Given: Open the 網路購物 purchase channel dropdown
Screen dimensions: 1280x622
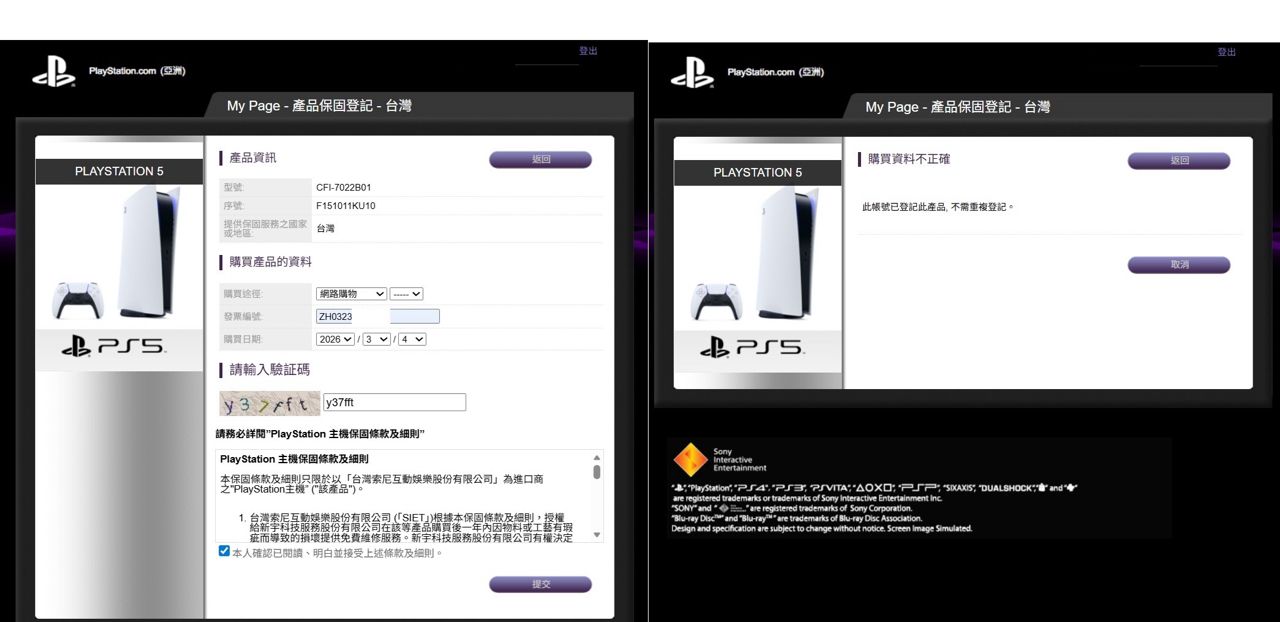Looking at the screenshot, I should pyautogui.click(x=351, y=294).
